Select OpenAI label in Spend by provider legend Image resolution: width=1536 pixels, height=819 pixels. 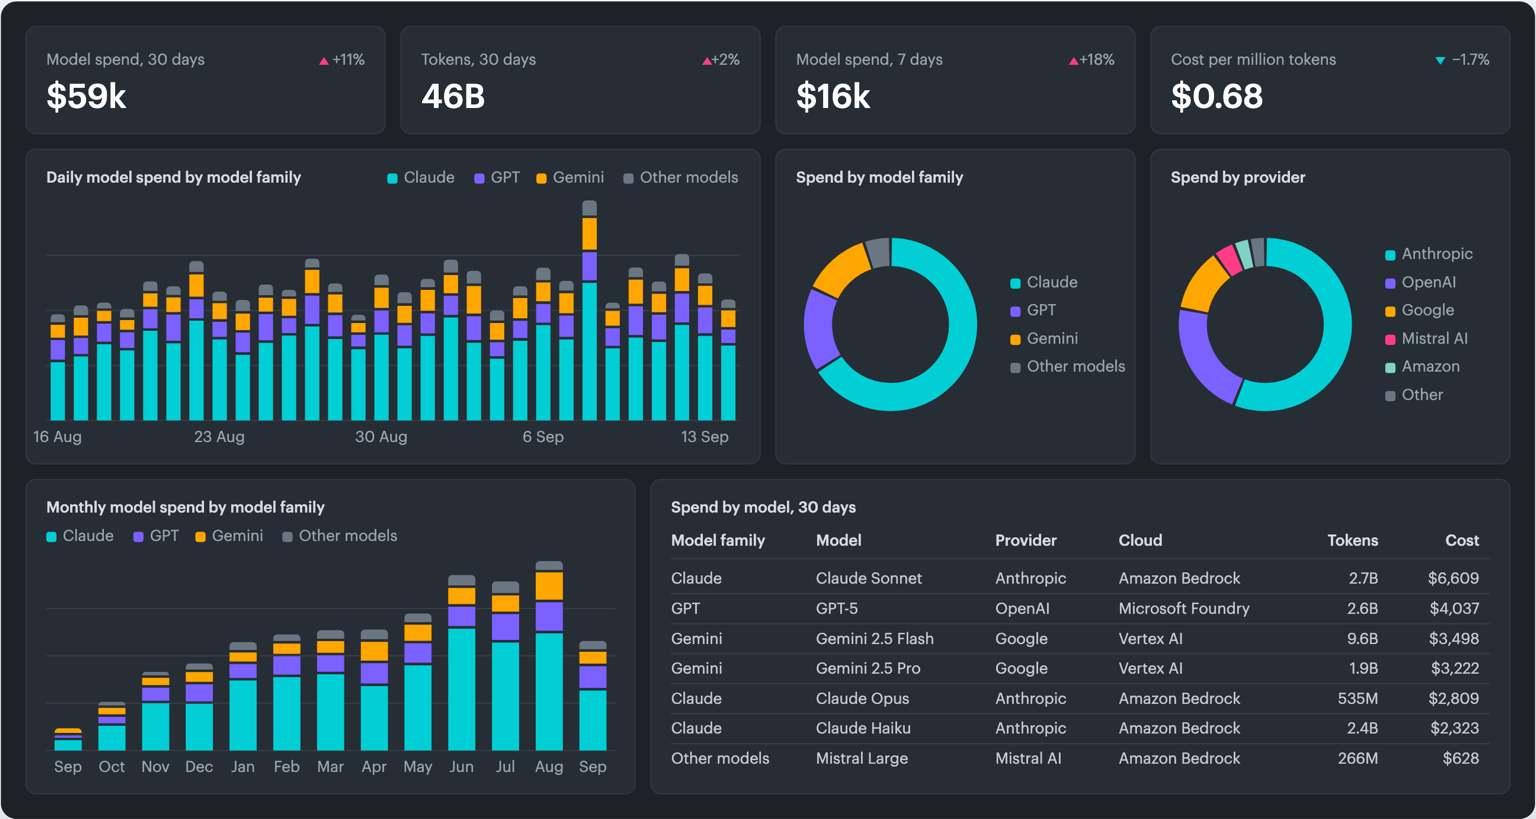pos(1429,282)
